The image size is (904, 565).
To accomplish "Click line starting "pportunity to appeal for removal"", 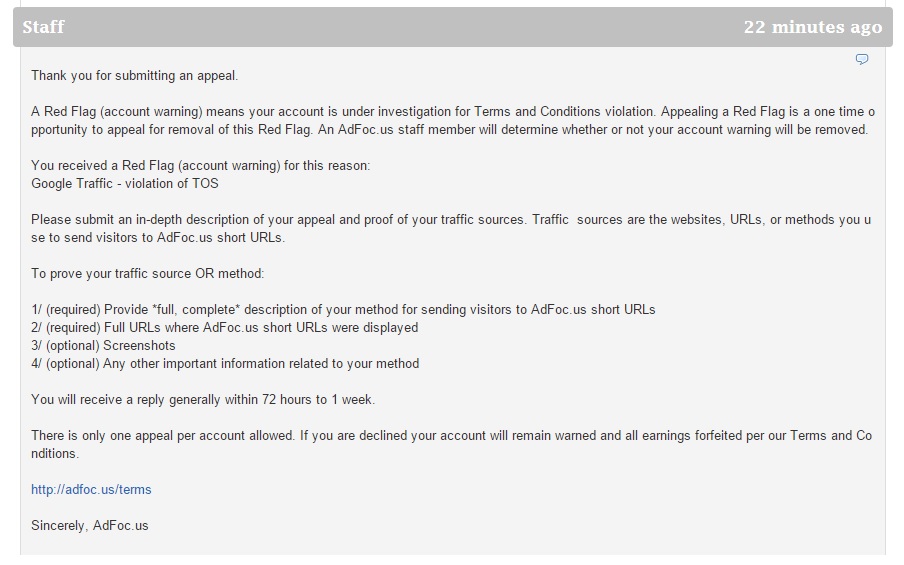I will [449, 130].
